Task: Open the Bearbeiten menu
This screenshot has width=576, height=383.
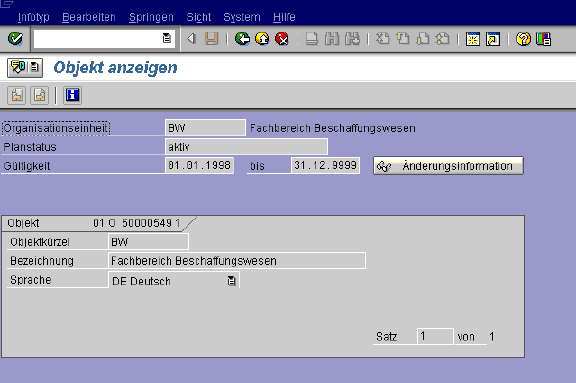Action: 89,17
